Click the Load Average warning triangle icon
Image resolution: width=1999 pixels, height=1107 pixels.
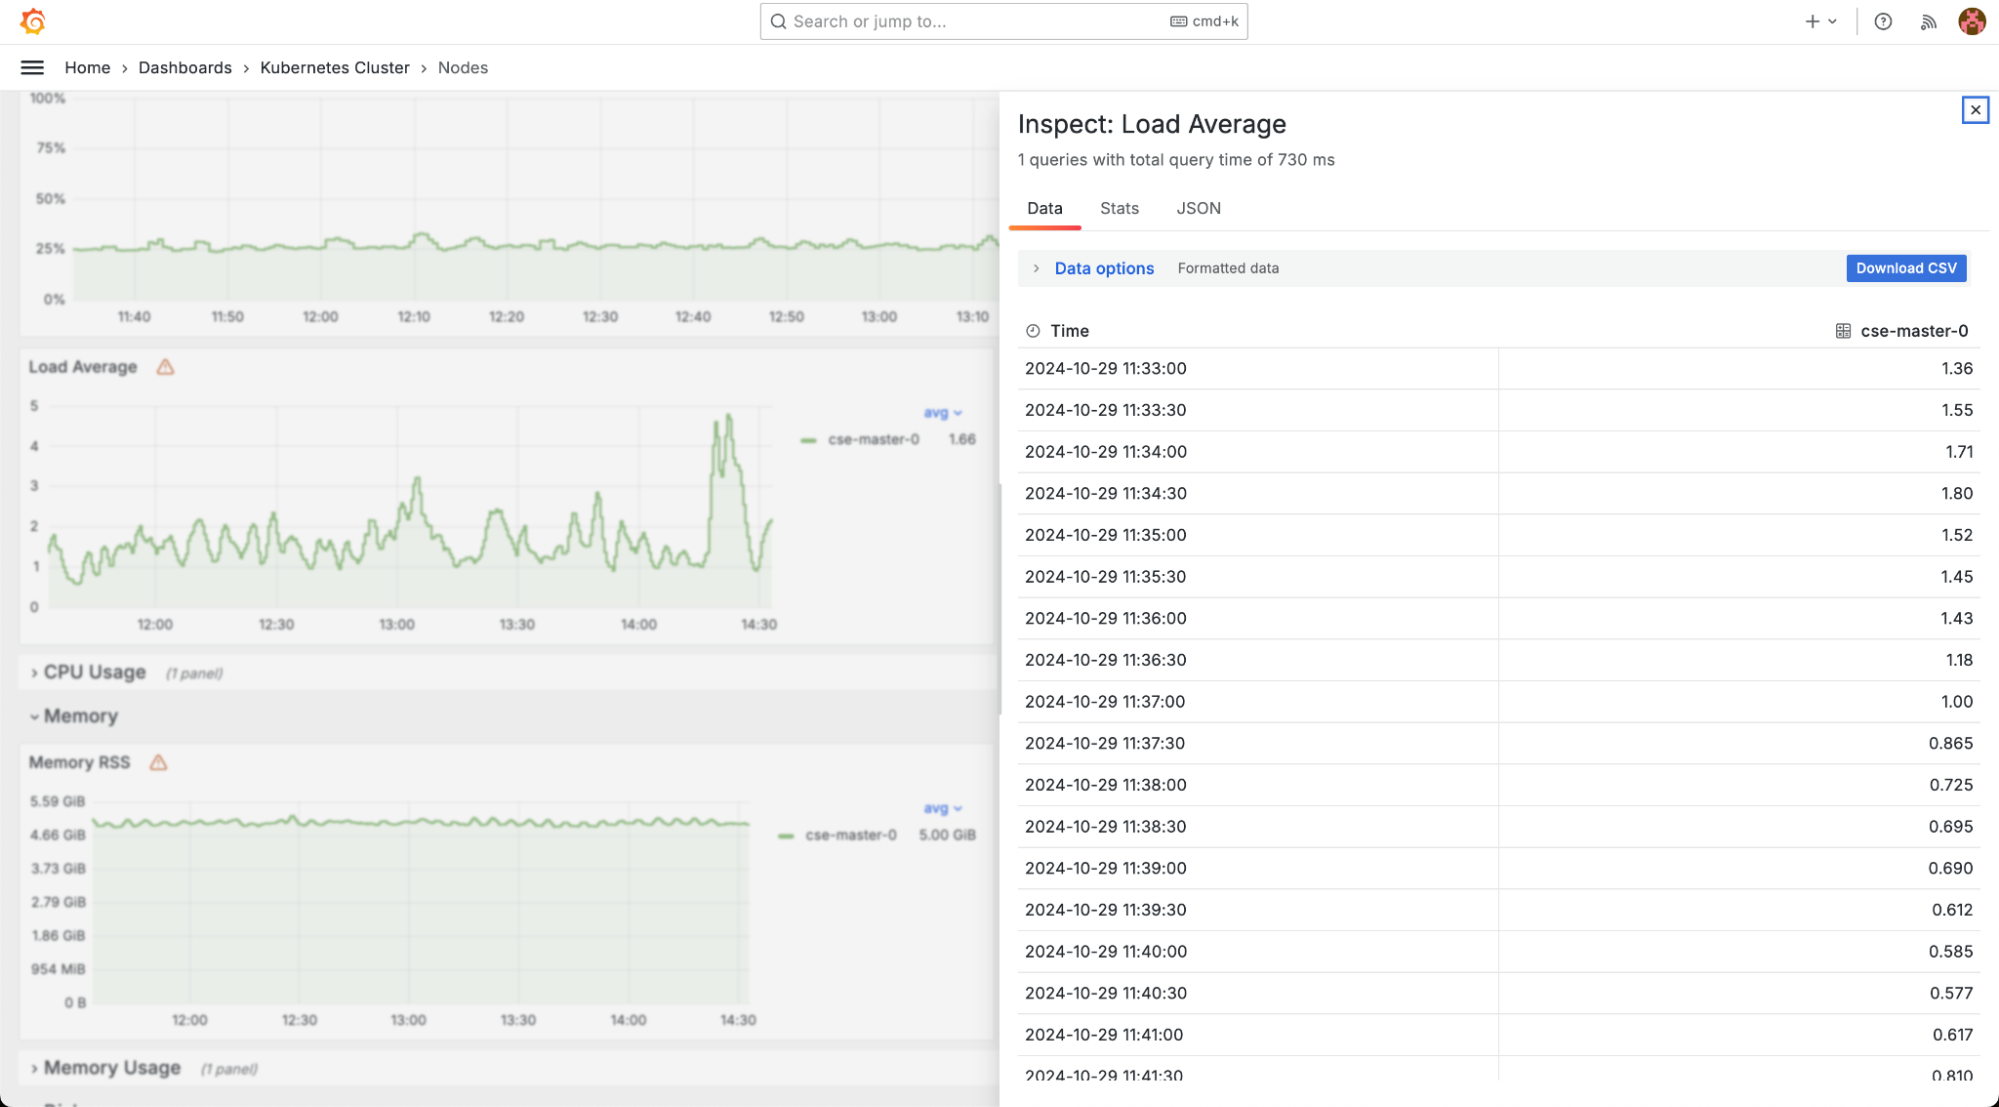(165, 367)
